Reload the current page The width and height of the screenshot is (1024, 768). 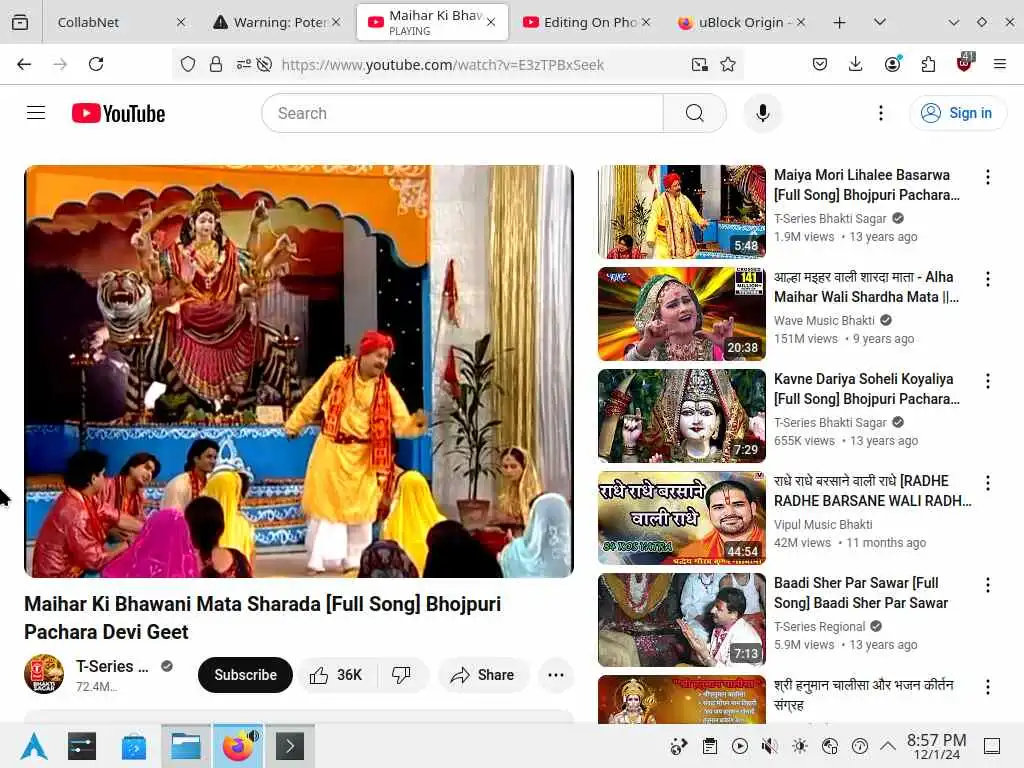96,64
